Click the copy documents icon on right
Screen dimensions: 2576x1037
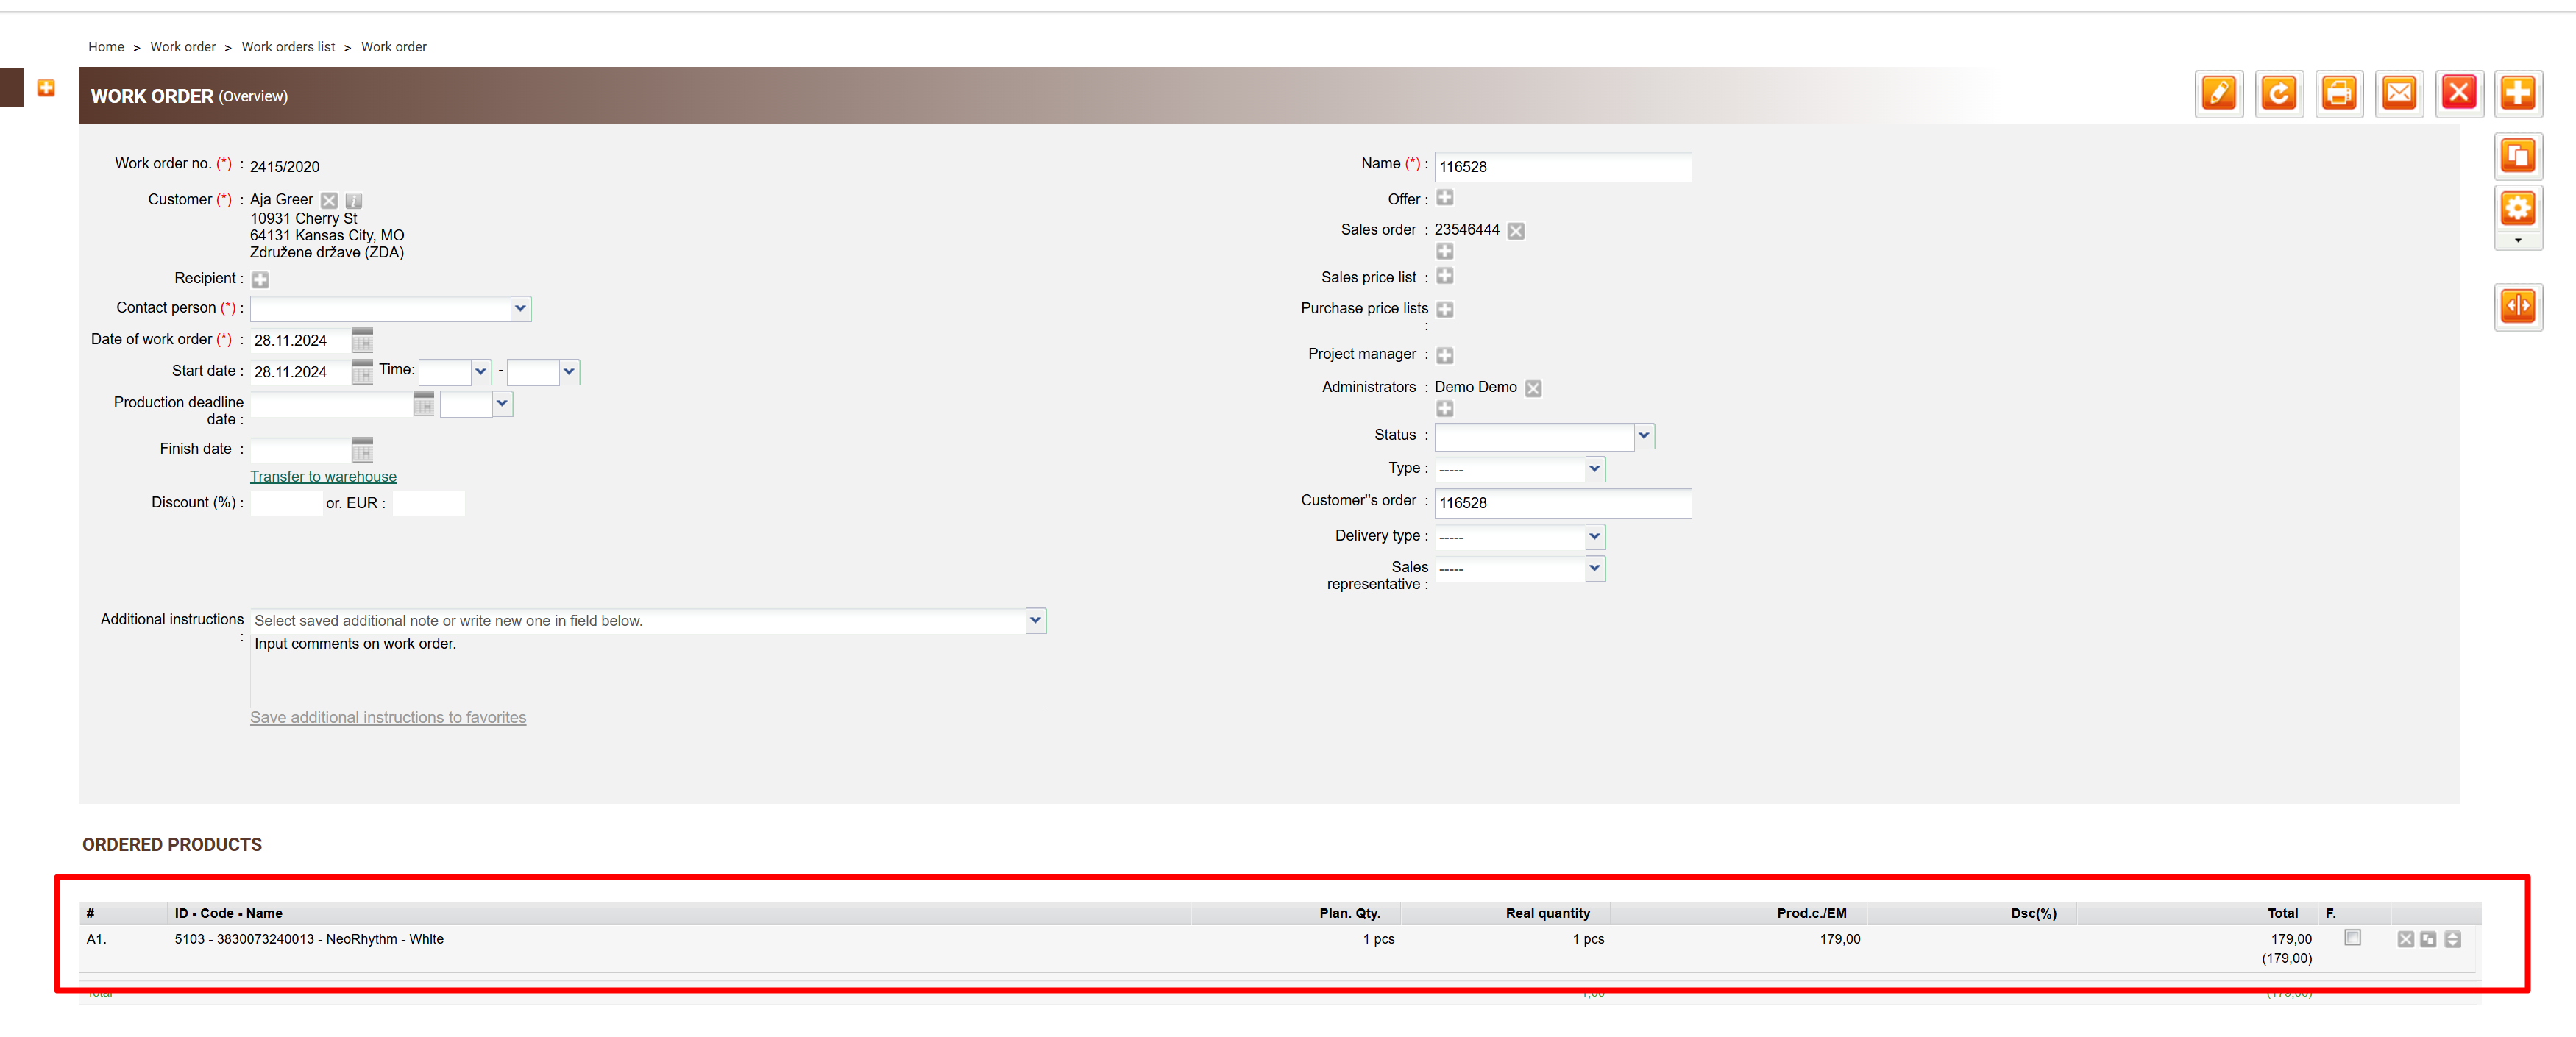[x=2517, y=156]
